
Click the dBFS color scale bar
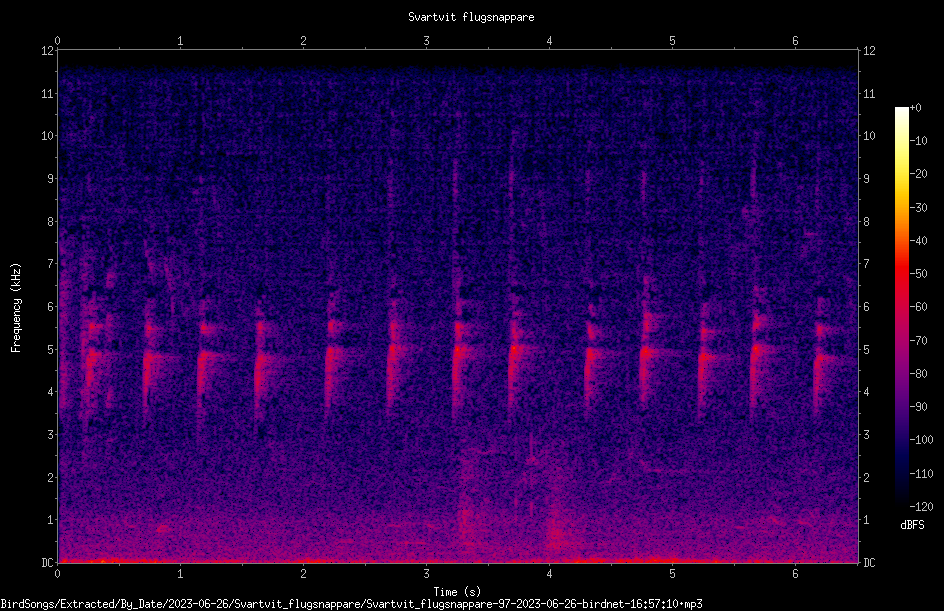click(x=901, y=306)
